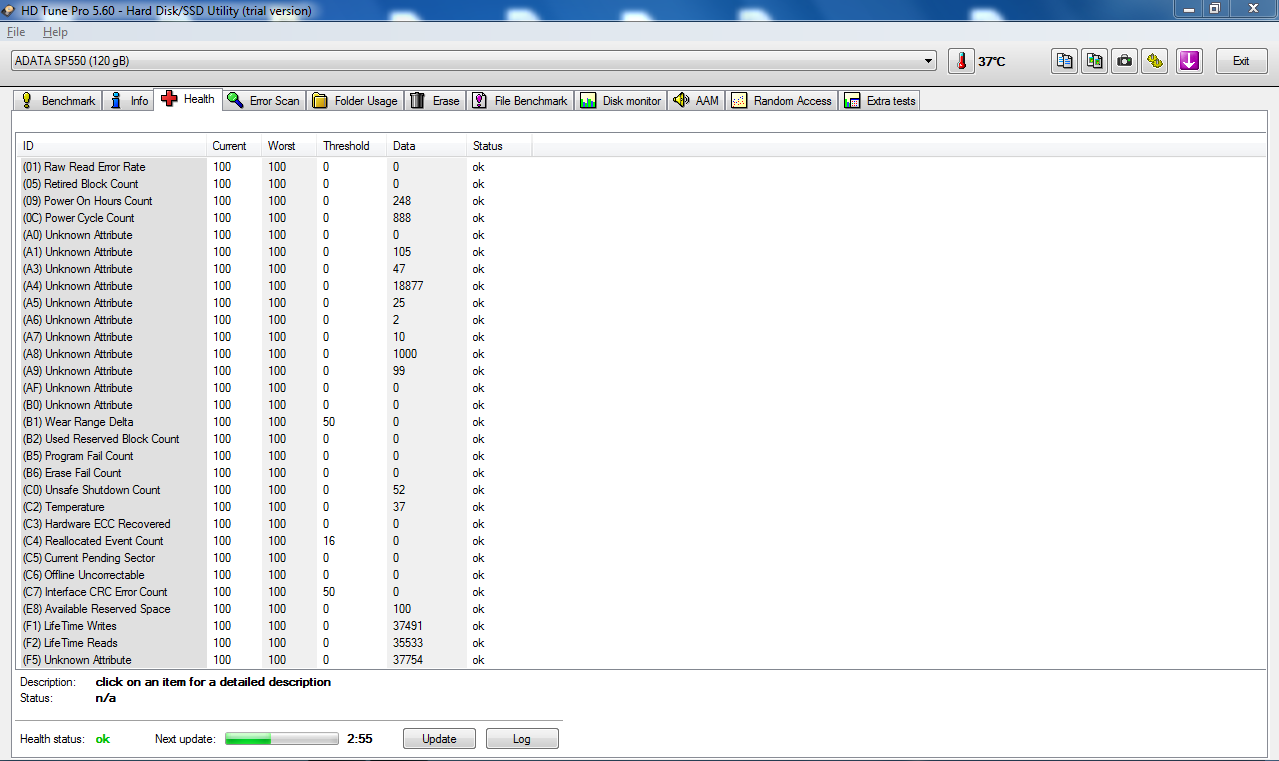The image size is (1279, 761).
Task: Click the data value 37754
Action: [x=408, y=660]
